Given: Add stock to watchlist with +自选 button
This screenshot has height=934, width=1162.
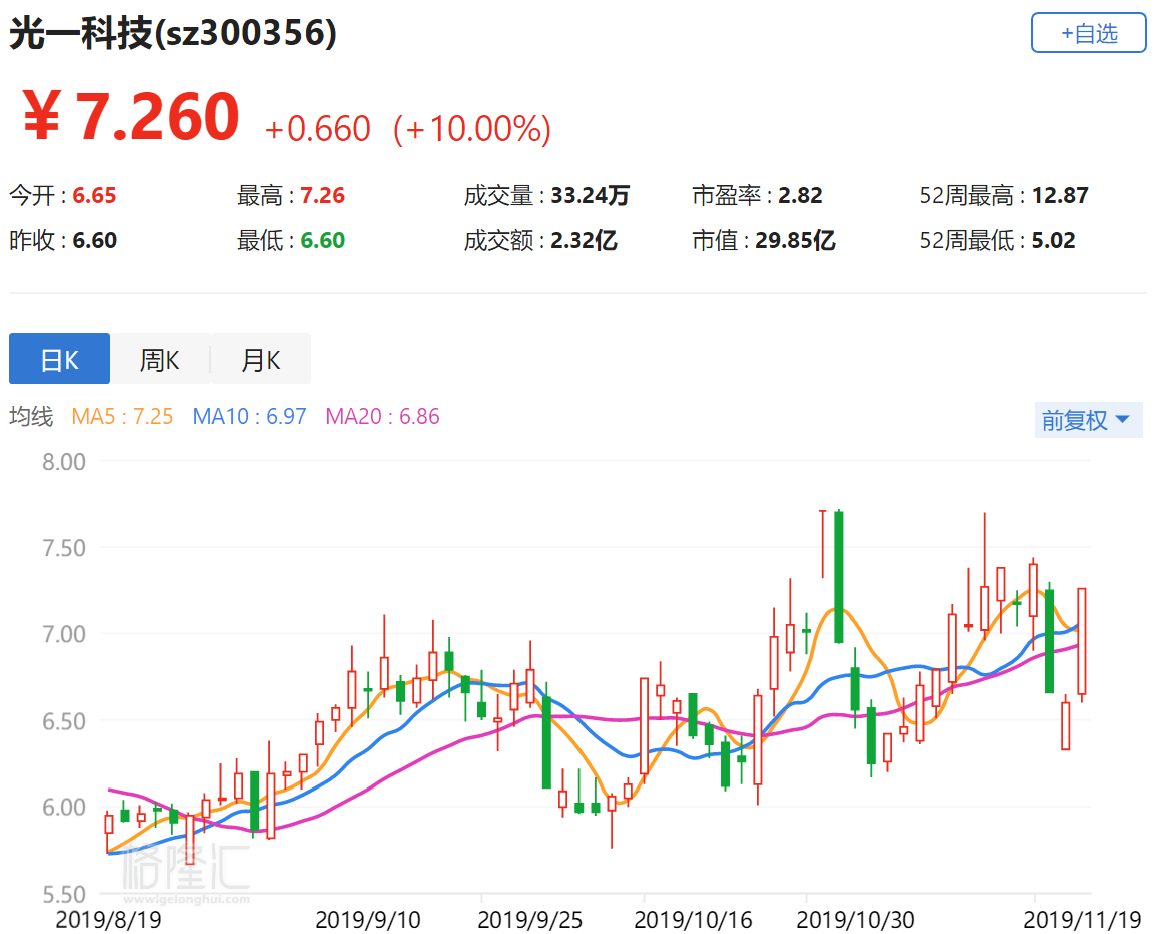Looking at the screenshot, I should pos(1088,33).
